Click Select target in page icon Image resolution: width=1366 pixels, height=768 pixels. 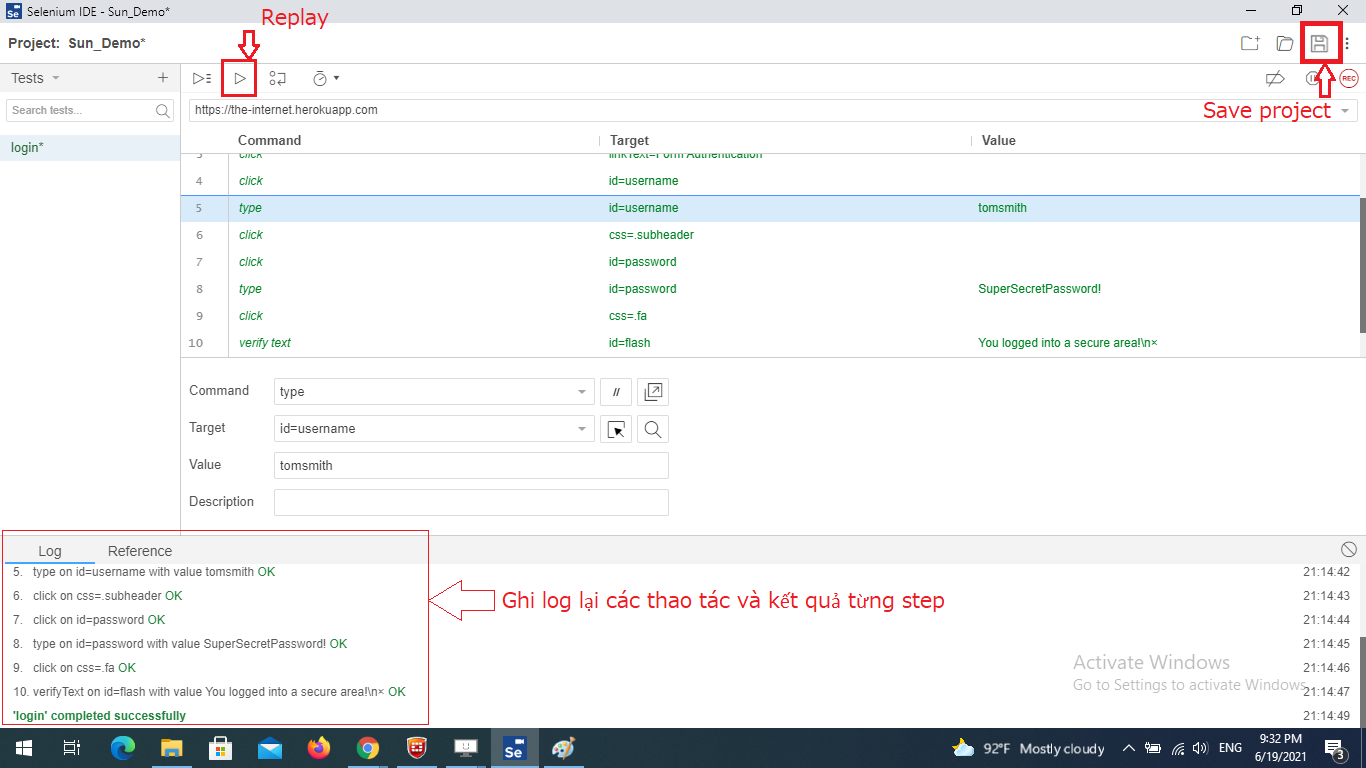pyautogui.click(x=616, y=429)
